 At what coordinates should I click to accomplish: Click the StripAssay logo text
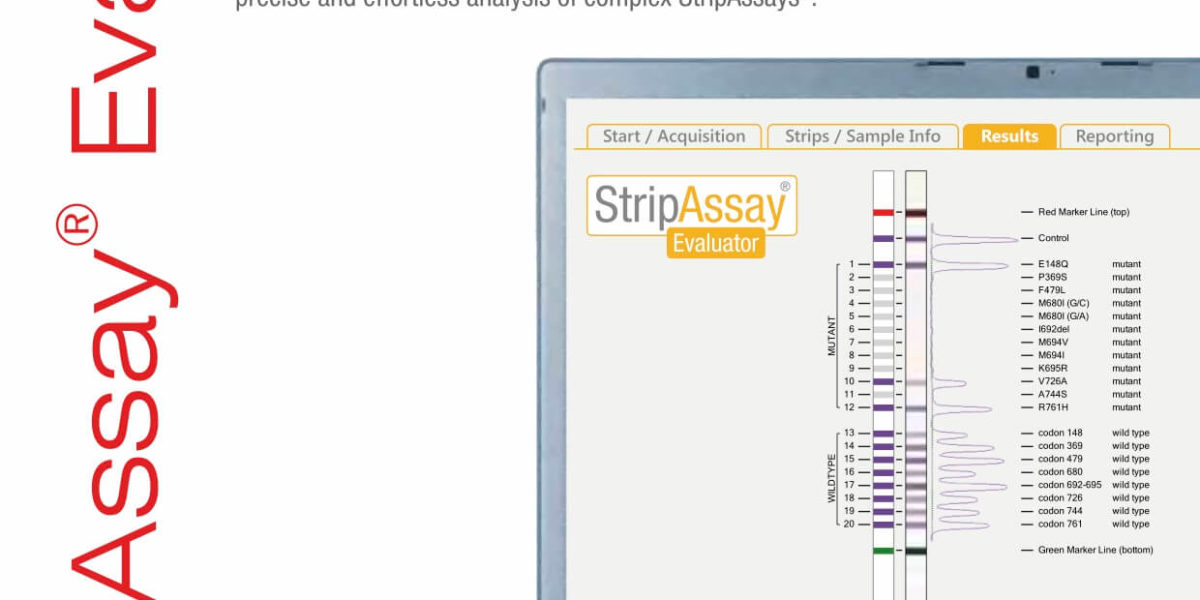(690, 204)
